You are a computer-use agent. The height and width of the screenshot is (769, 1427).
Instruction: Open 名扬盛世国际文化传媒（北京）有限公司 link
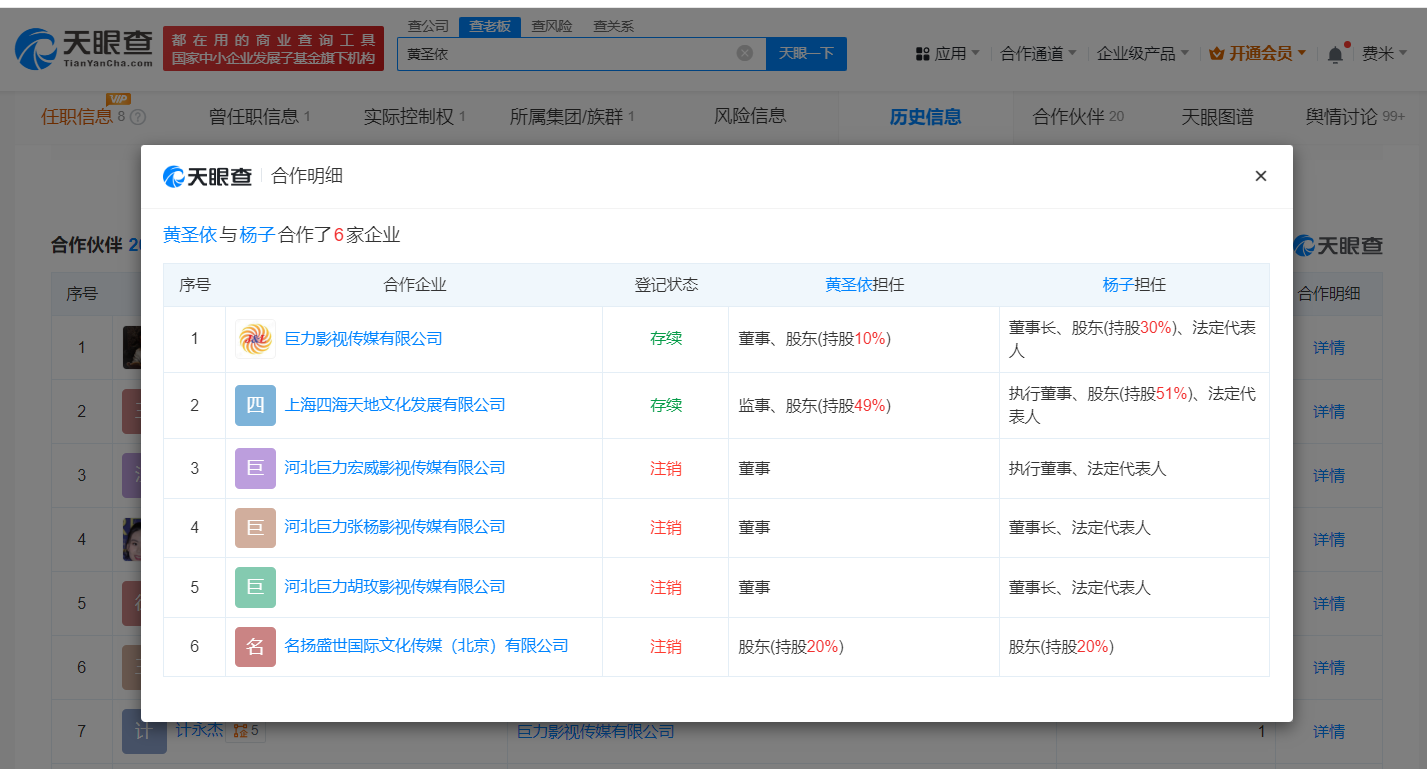[427, 646]
